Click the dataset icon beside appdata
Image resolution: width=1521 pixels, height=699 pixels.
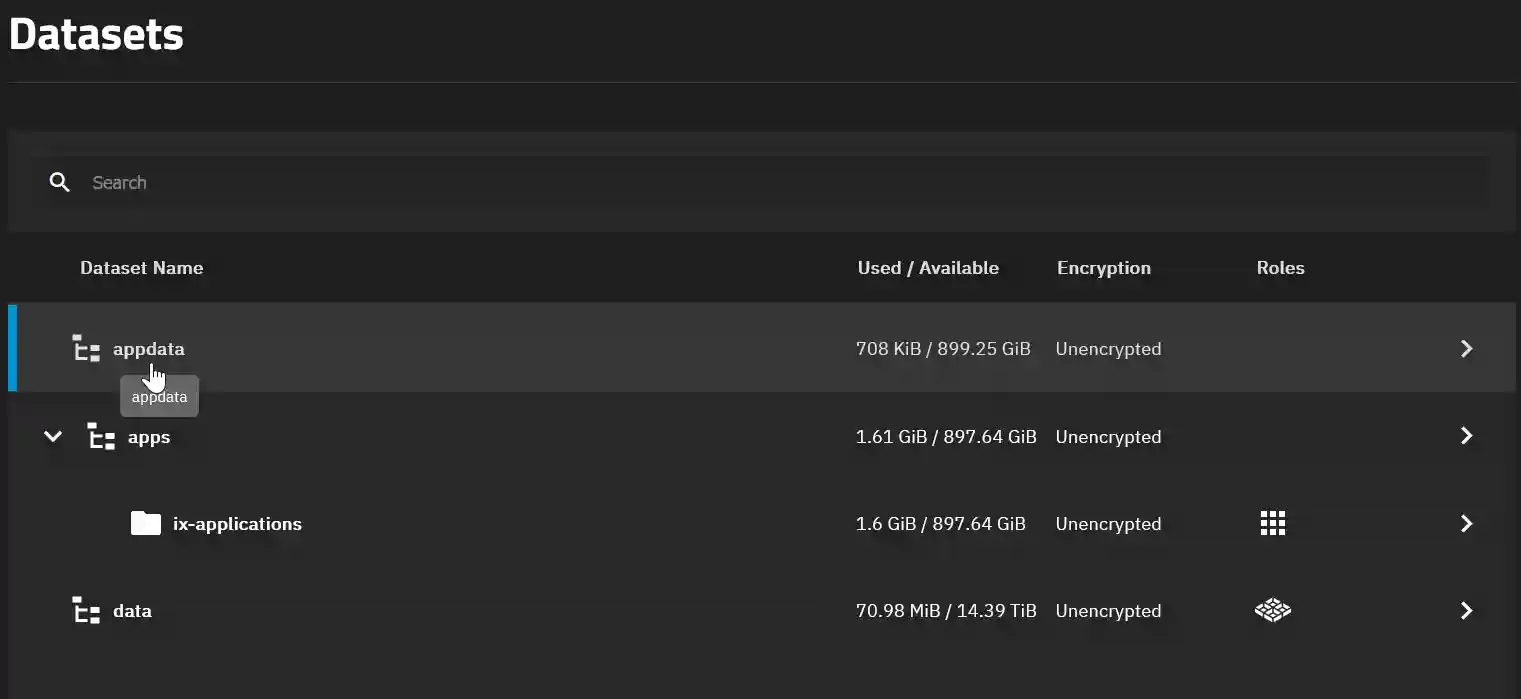click(x=86, y=348)
